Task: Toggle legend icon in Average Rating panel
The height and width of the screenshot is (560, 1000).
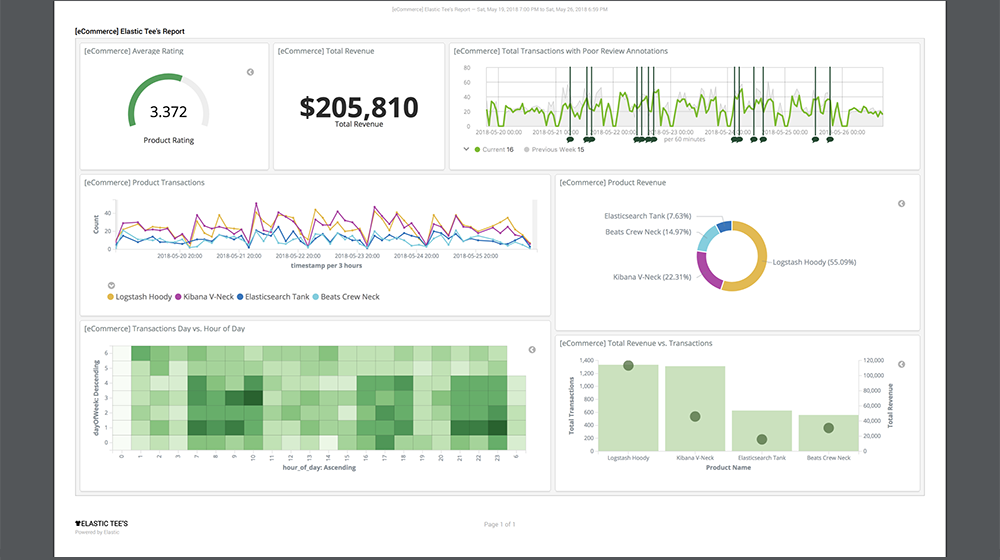Action: tap(250, 72)
